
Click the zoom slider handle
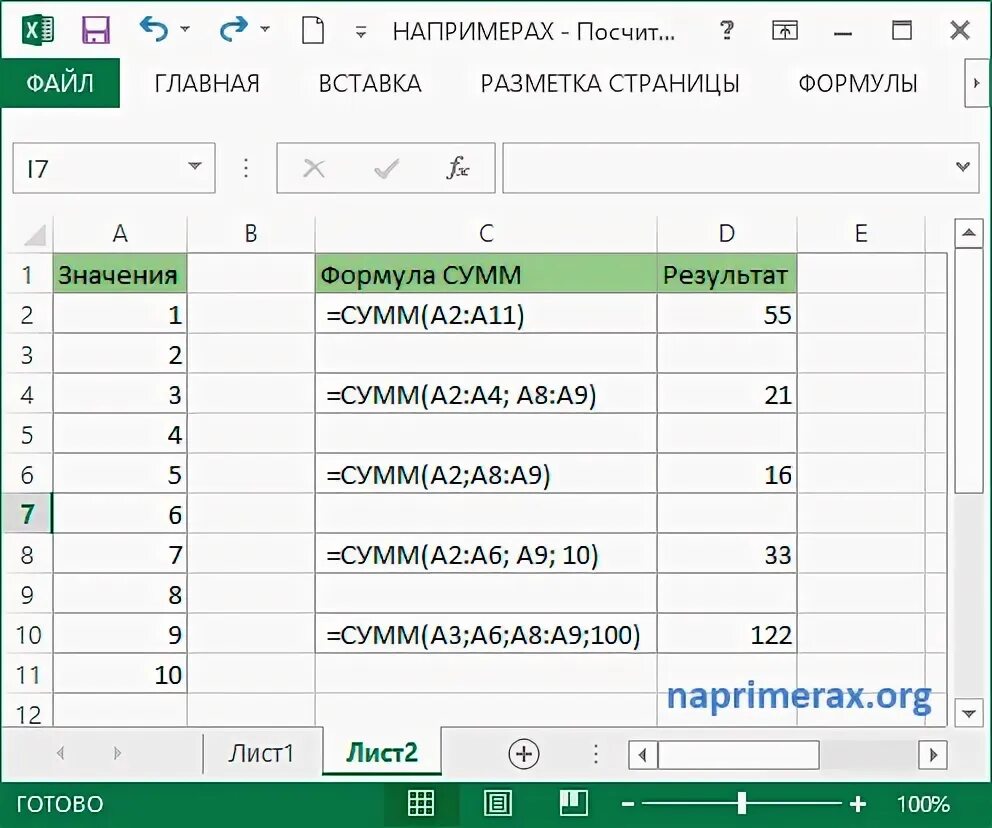click(742, 803)
